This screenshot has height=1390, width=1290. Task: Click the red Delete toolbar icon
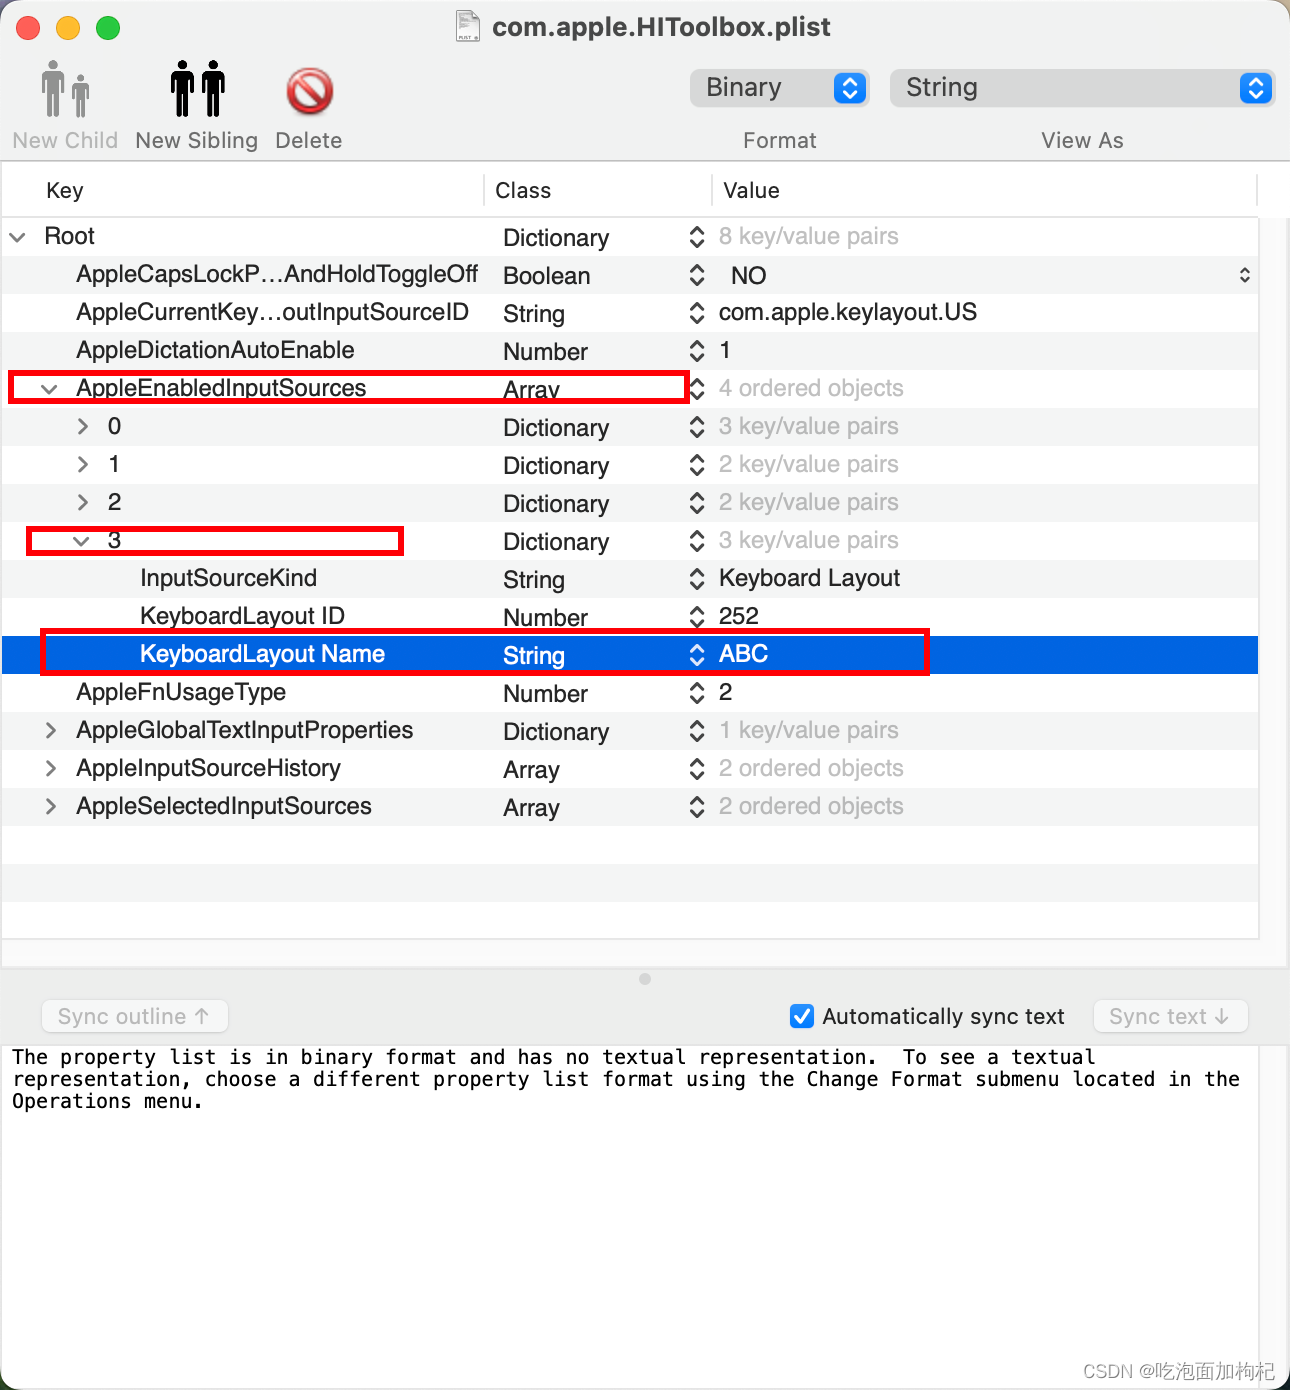coord(309,91)
